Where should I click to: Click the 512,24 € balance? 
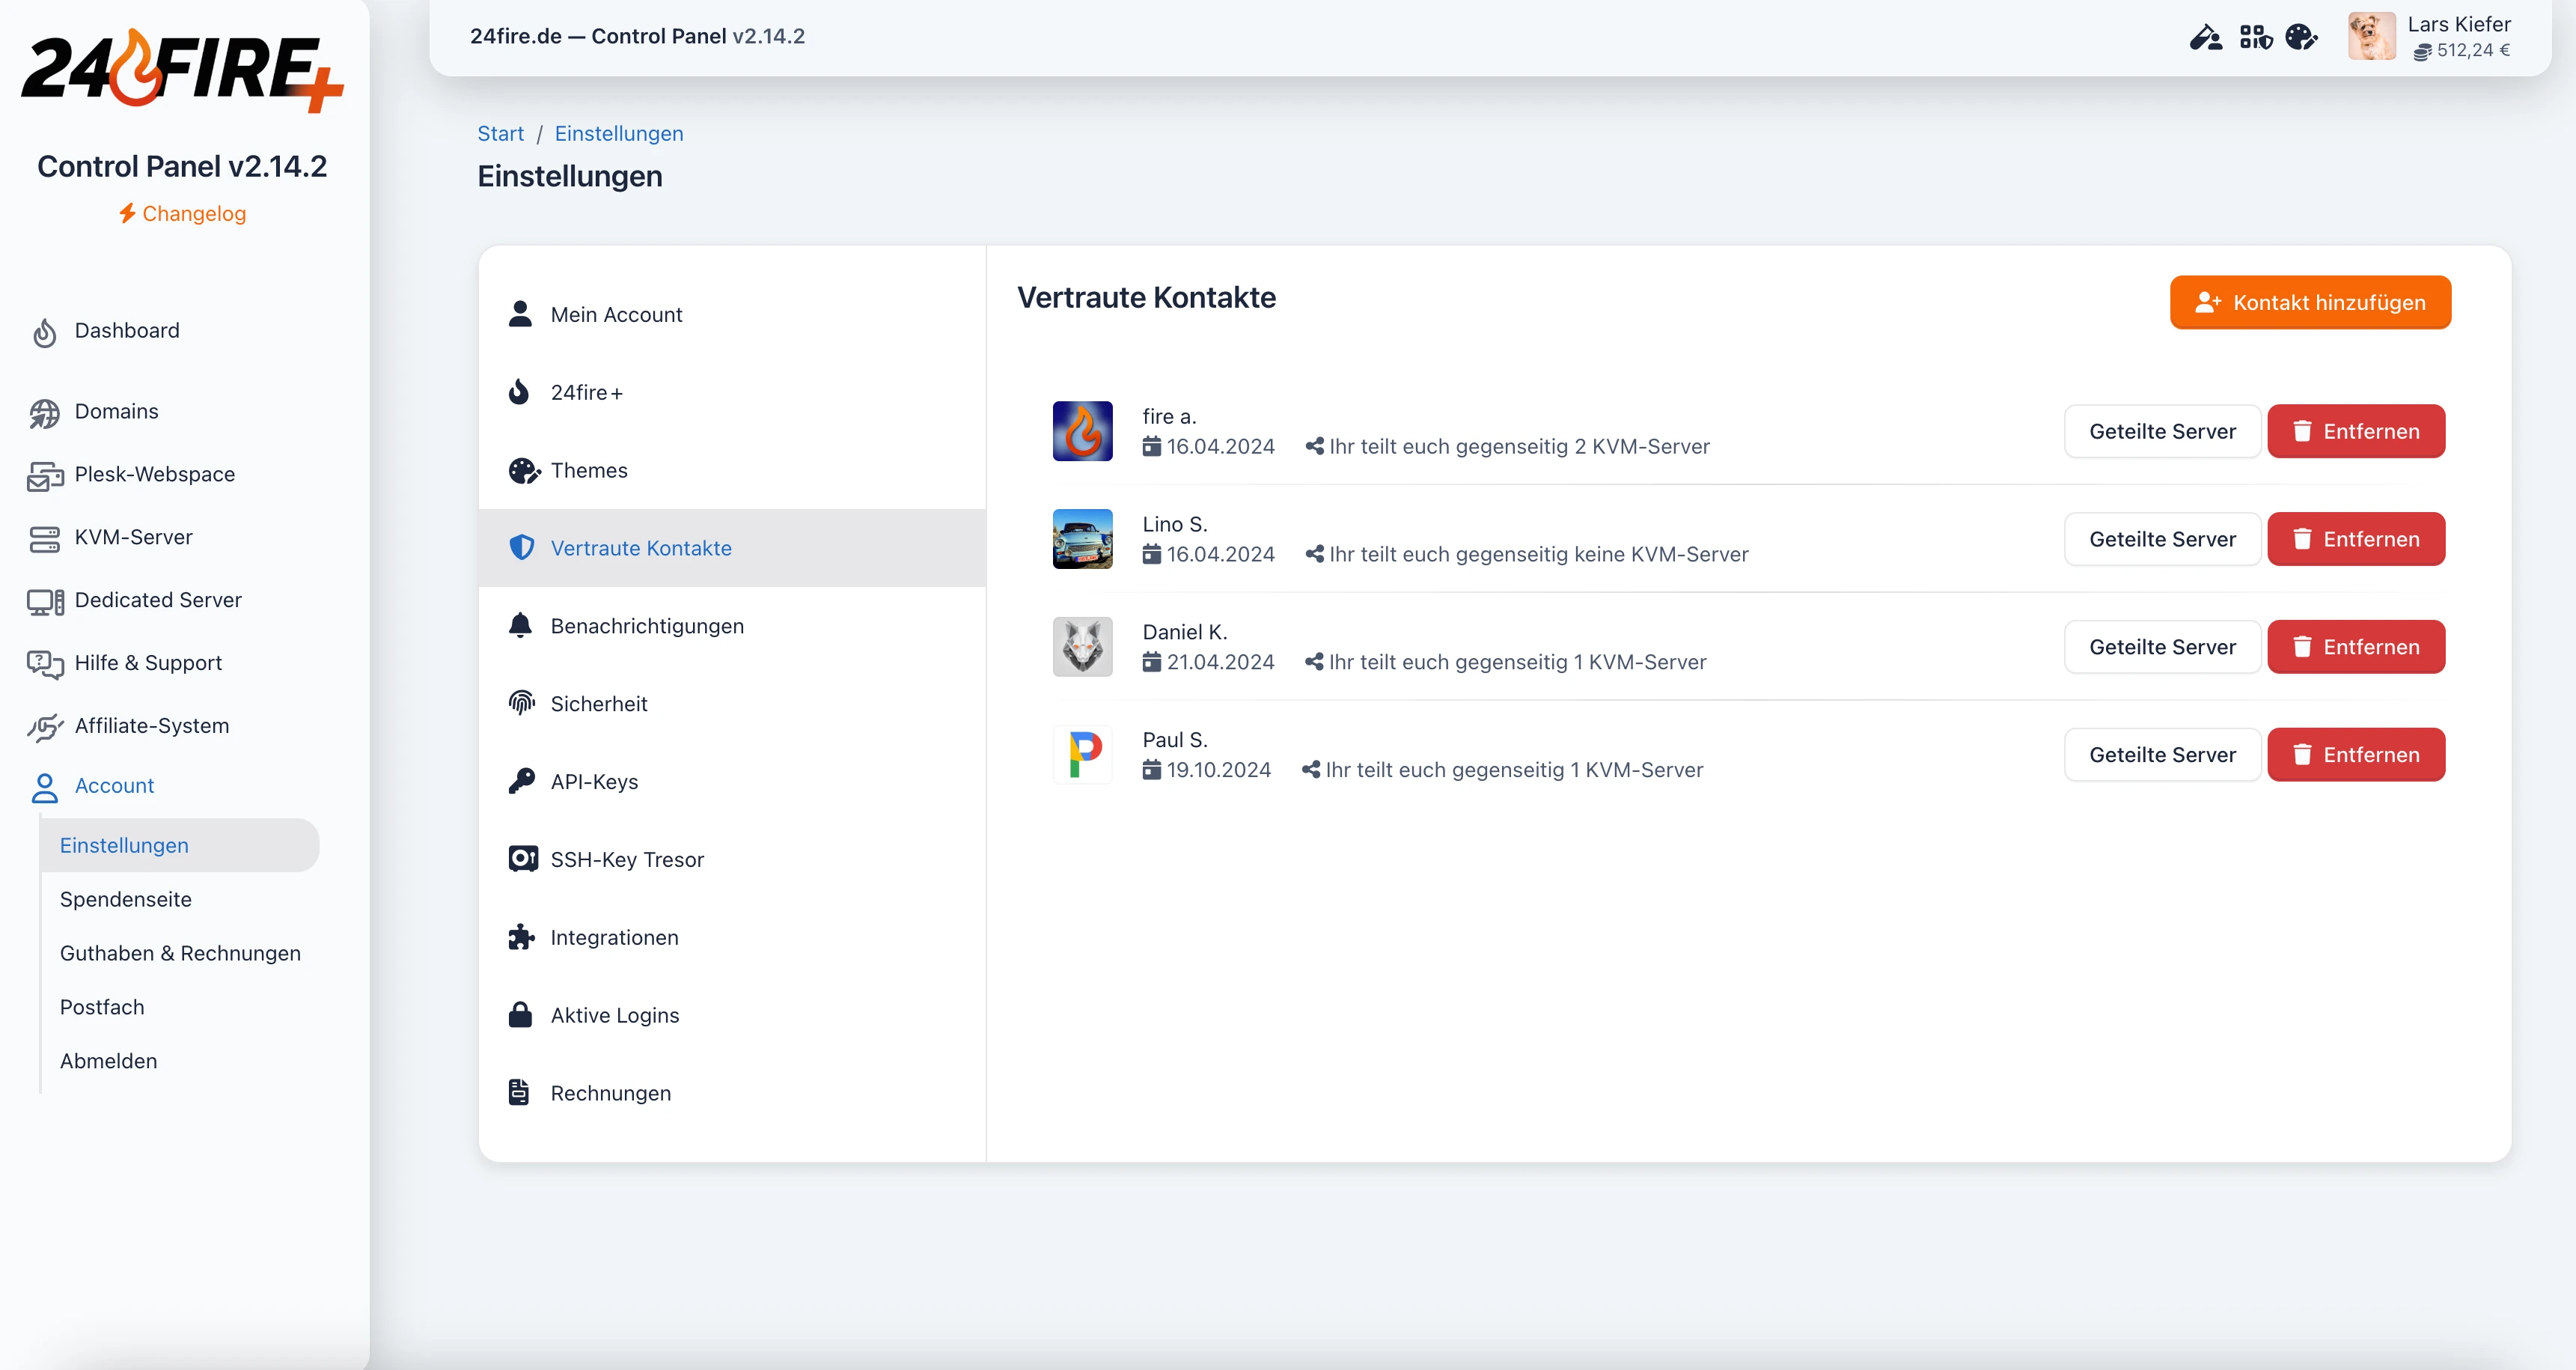click(2462, 50)
